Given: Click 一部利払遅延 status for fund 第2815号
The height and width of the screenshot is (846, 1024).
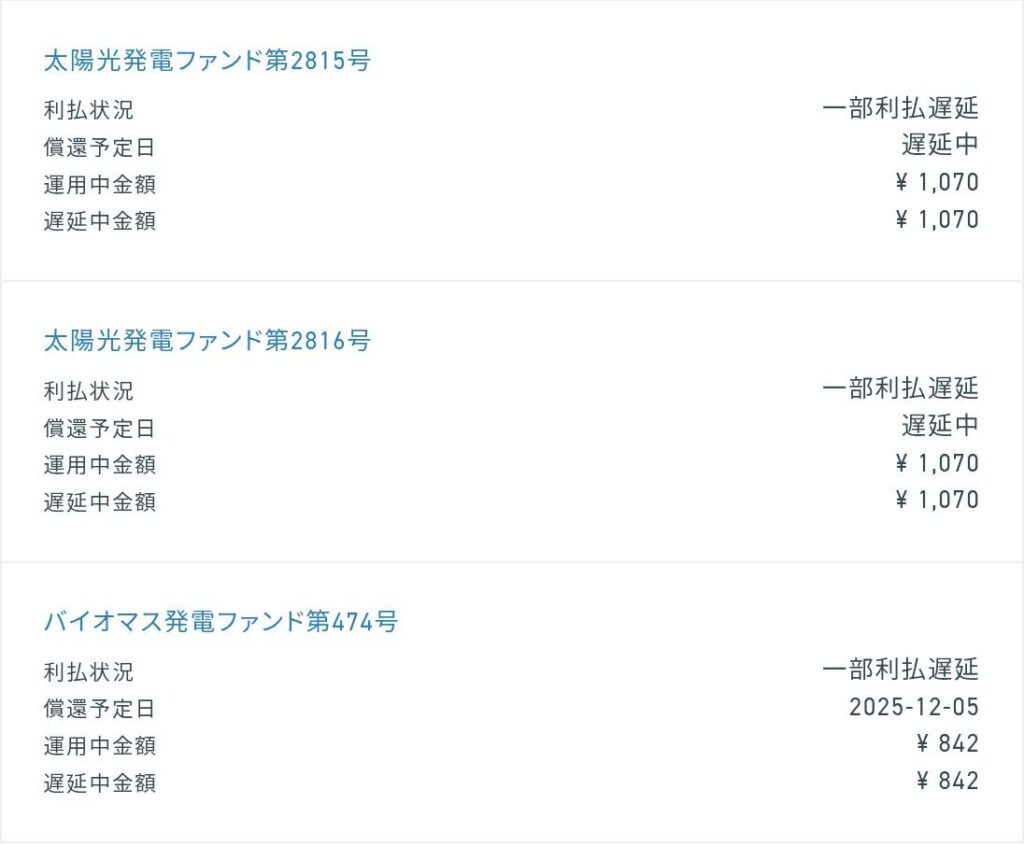Looking at the screenshot, I should [900, 108].
